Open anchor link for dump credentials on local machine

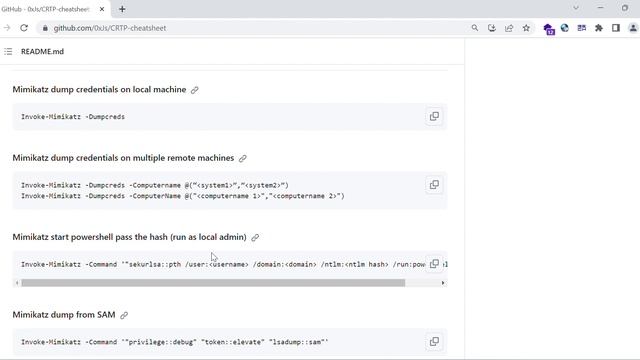(195, 90)
